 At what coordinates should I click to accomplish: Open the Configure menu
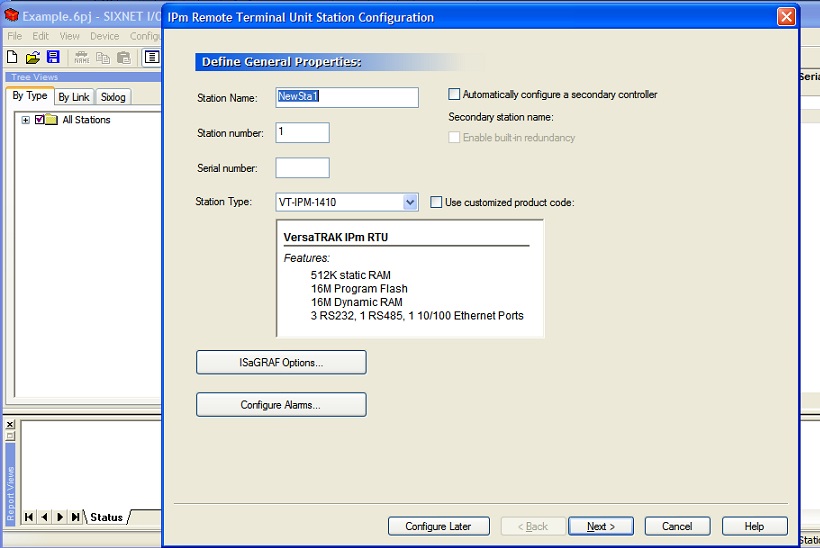[x=145, y=36]
